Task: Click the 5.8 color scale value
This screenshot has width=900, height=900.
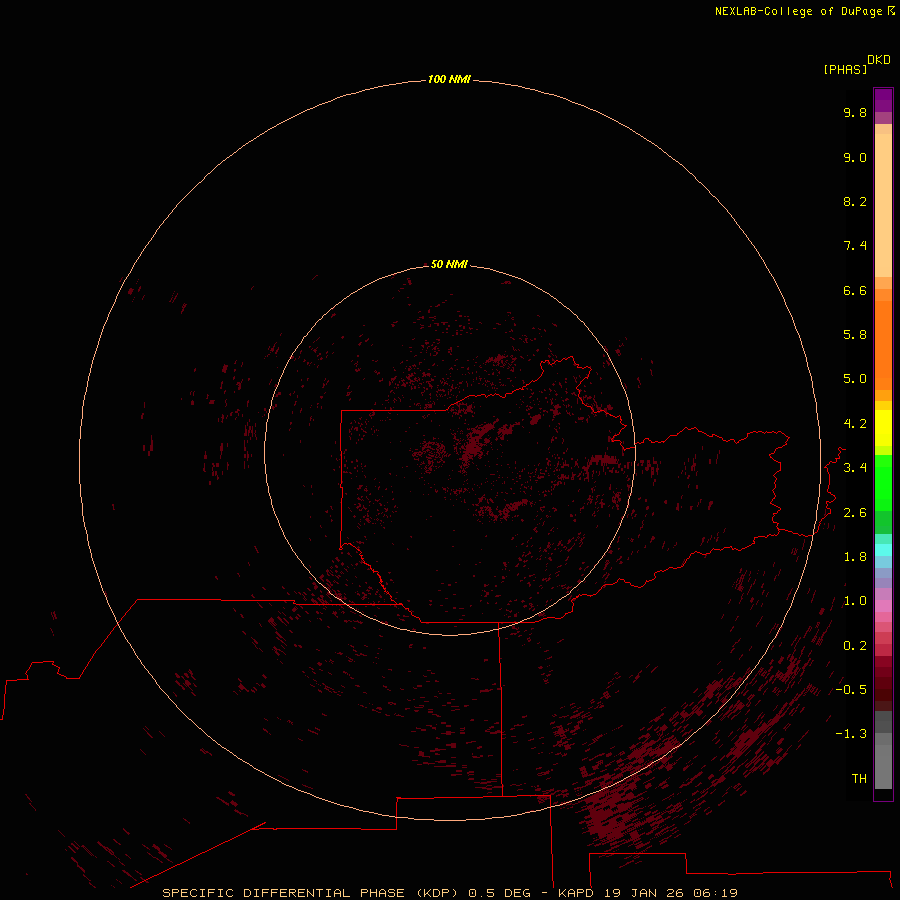Action: [x=855, y=335]
